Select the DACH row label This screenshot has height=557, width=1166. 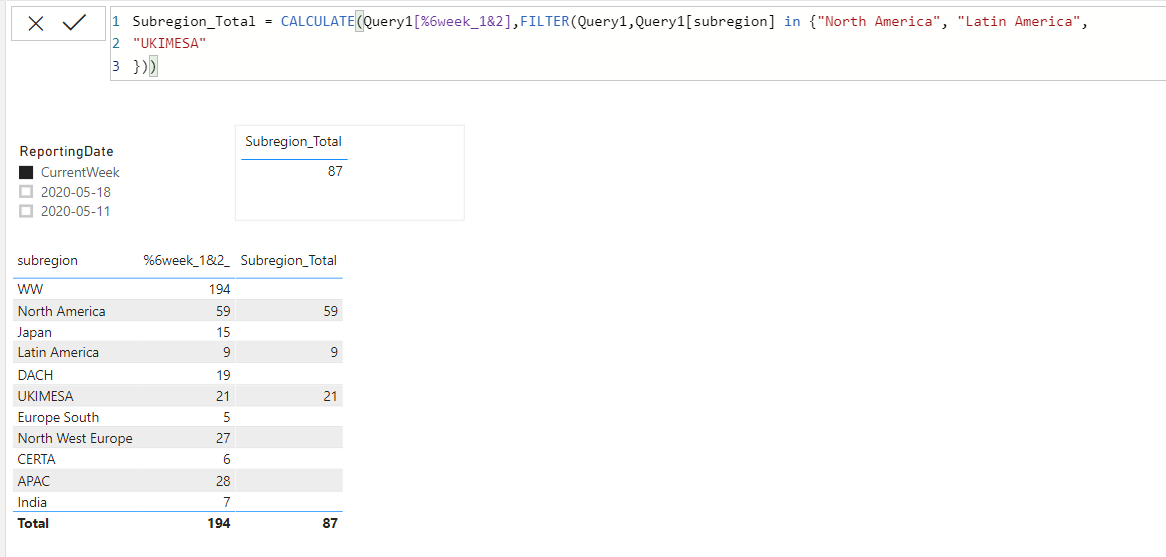(x=36, y=376)
